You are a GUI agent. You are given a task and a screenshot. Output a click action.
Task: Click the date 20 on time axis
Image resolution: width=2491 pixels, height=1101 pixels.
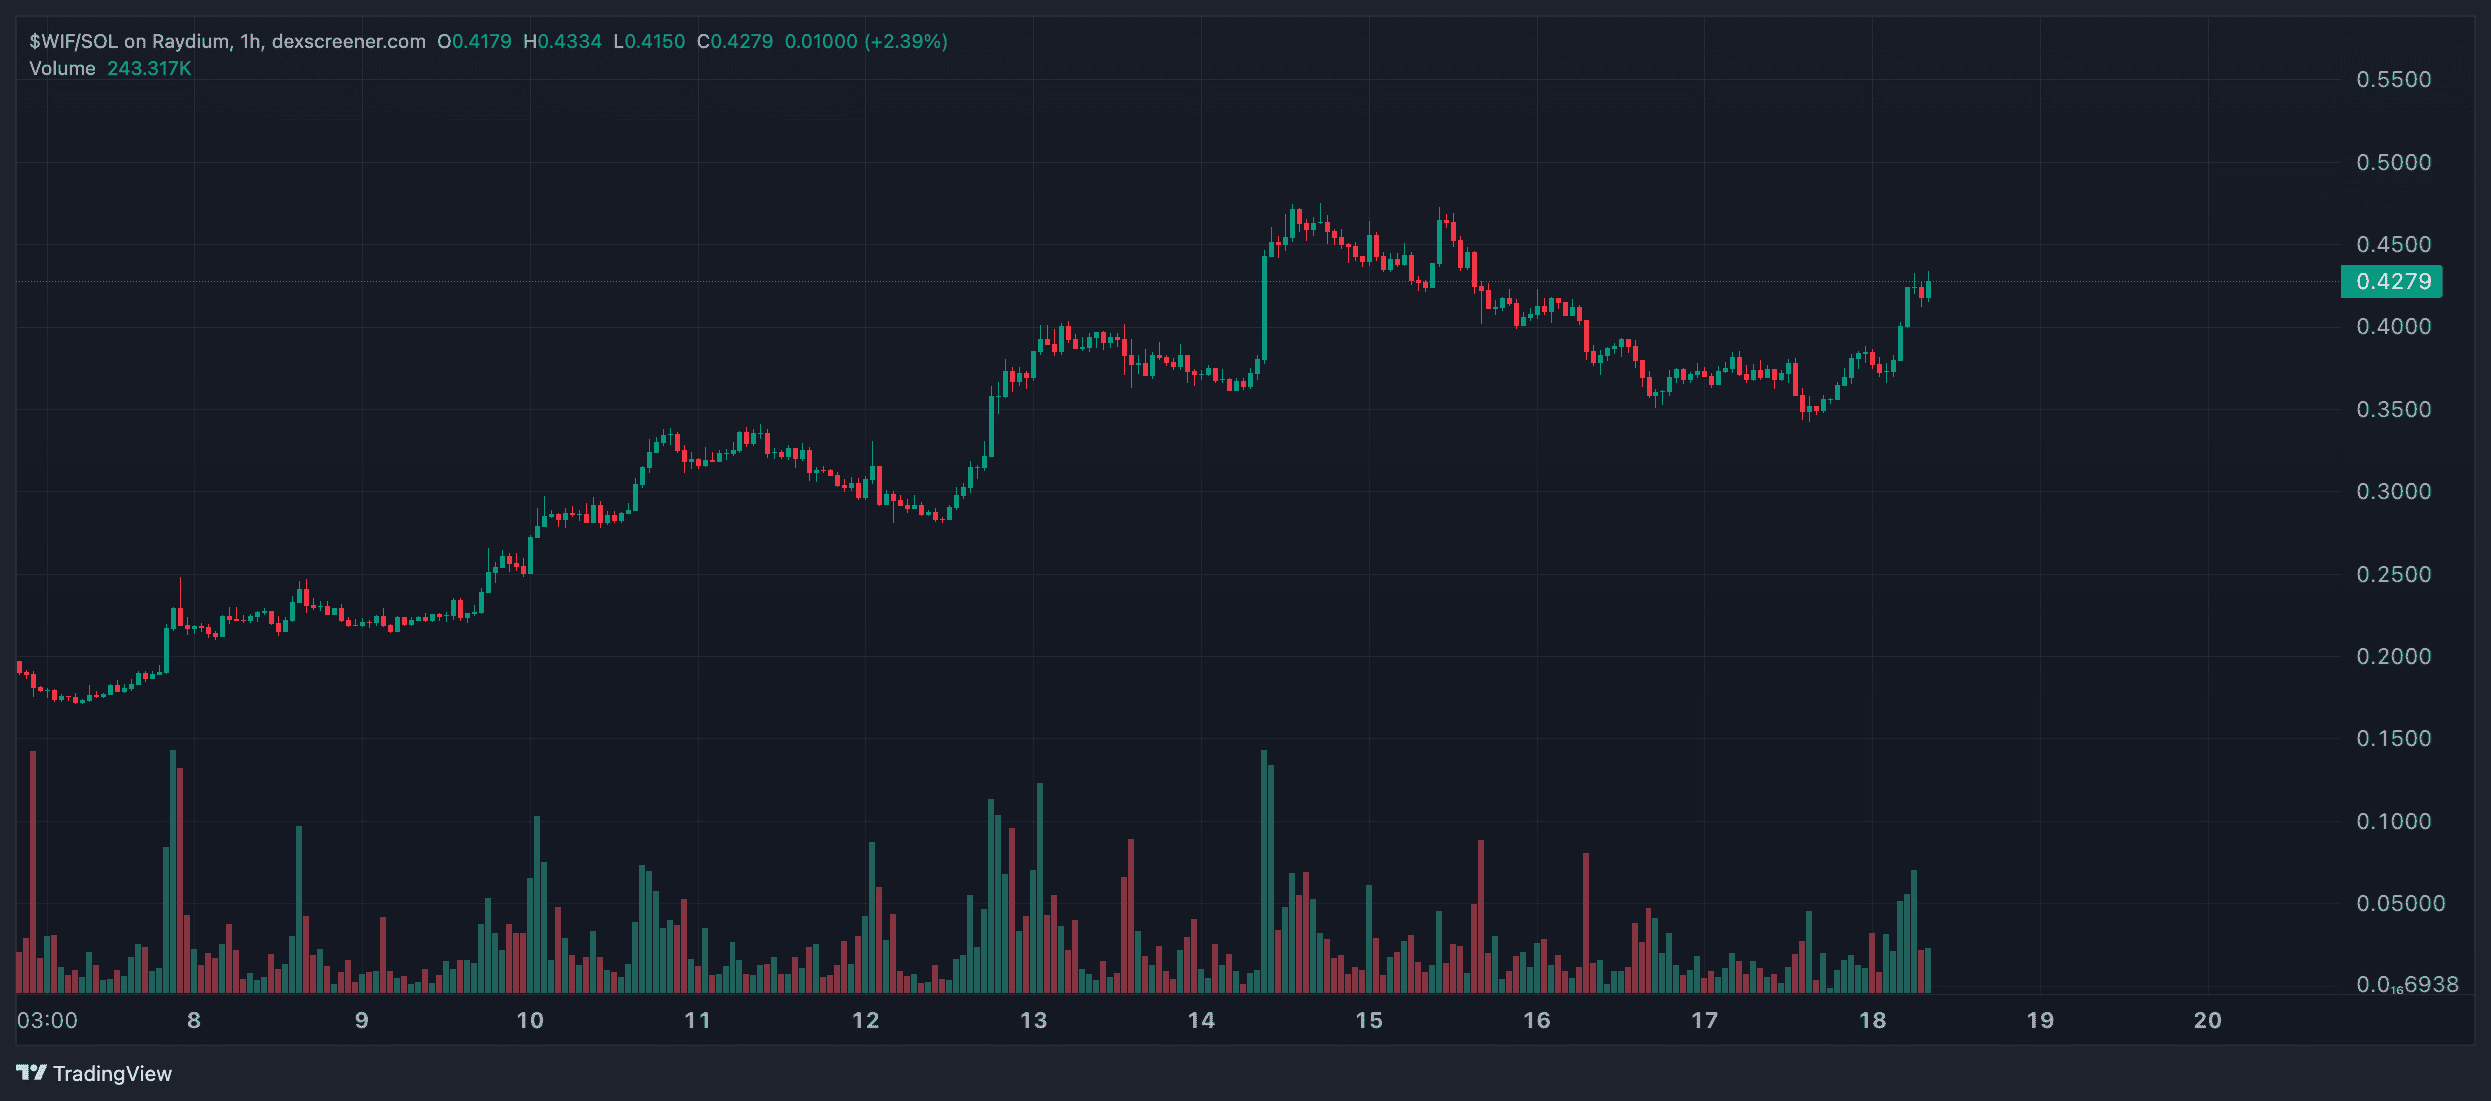[2208, 1020]
